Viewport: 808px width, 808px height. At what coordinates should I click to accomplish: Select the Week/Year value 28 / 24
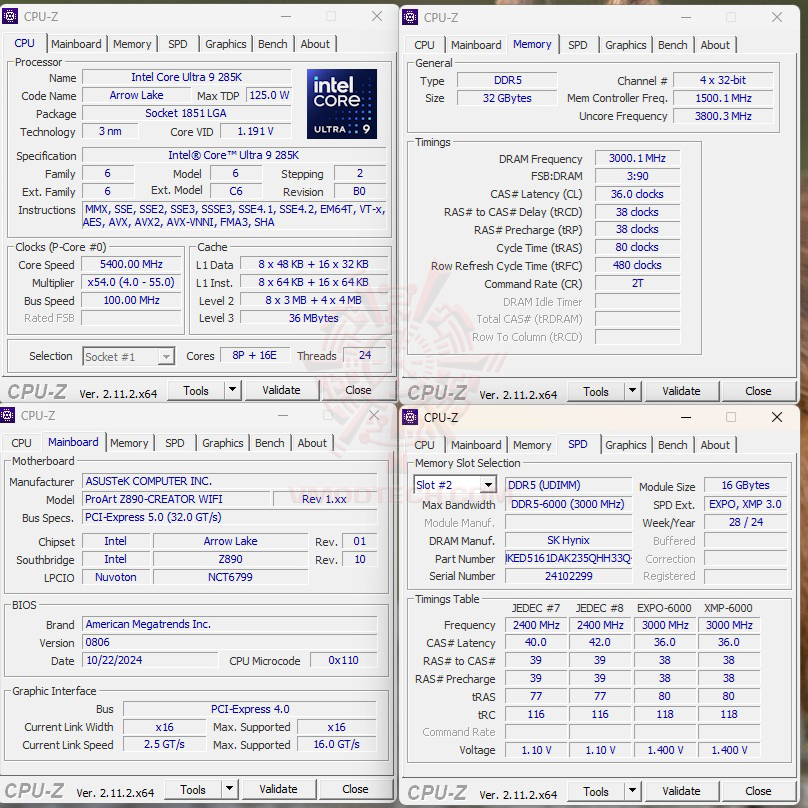click(x=746, y=522)
